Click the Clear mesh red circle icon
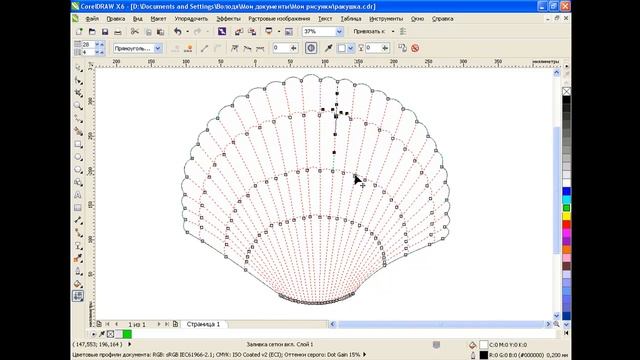The width and height of the screenshot is (640, 360). point(415,48)
